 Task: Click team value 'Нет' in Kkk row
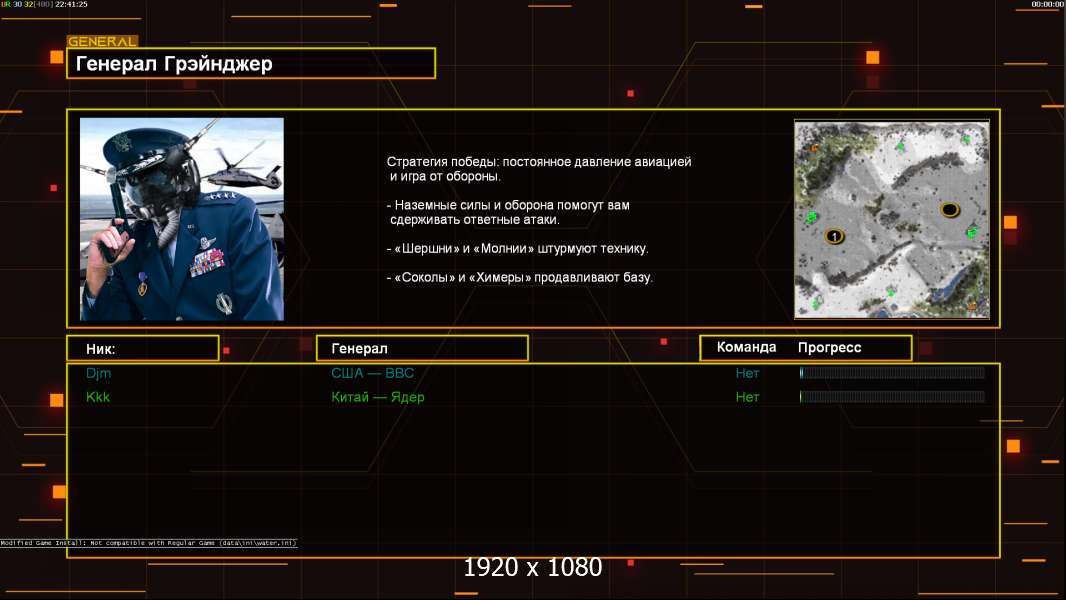747,398
